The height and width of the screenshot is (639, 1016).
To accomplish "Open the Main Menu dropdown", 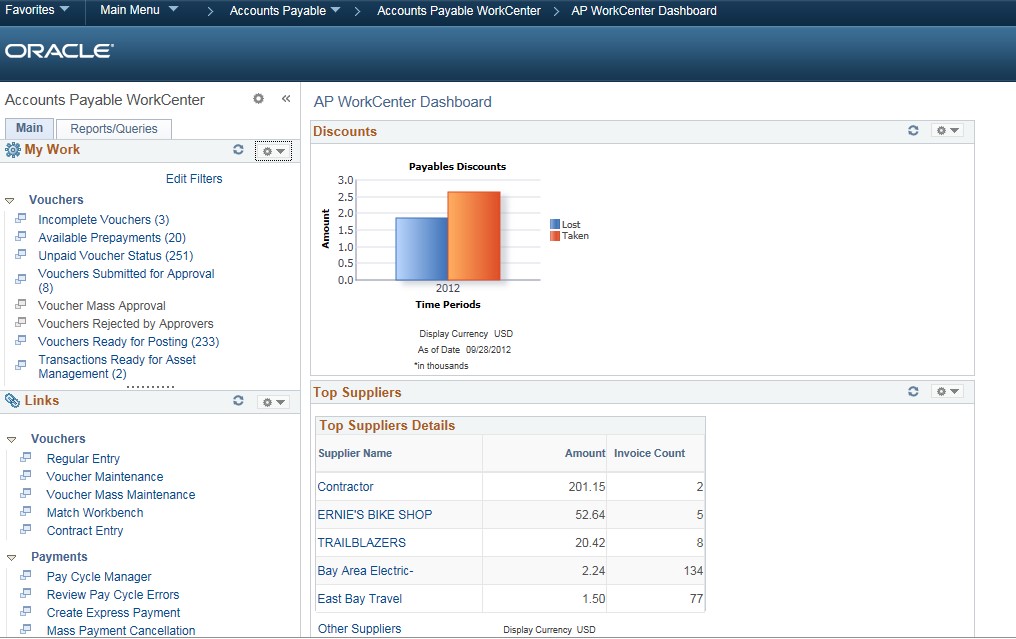I will (139, 10).
